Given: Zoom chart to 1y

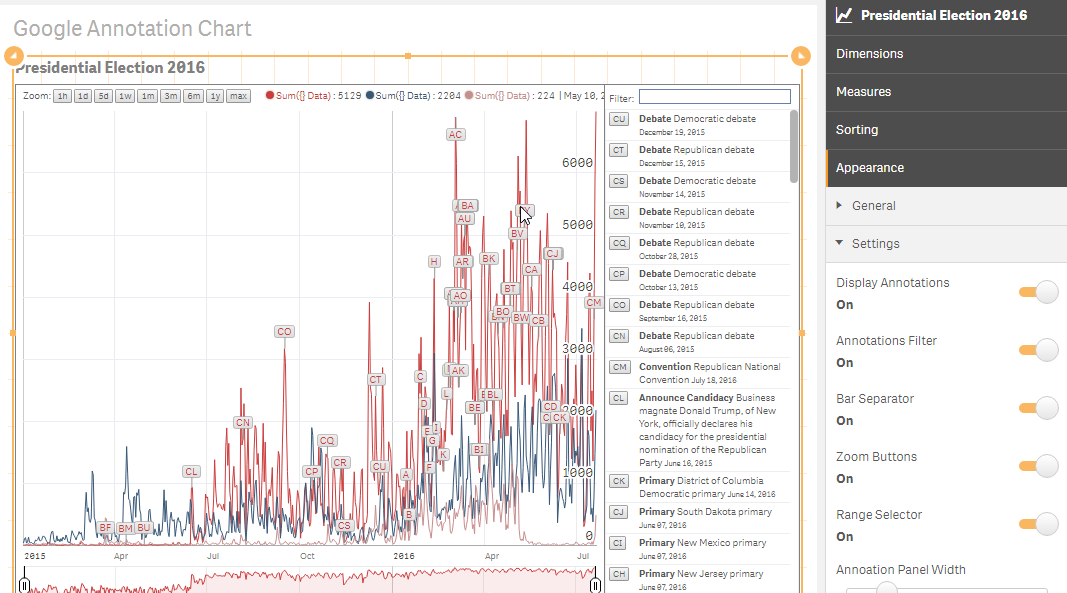Looking at the screenshot, I should 215,96.
